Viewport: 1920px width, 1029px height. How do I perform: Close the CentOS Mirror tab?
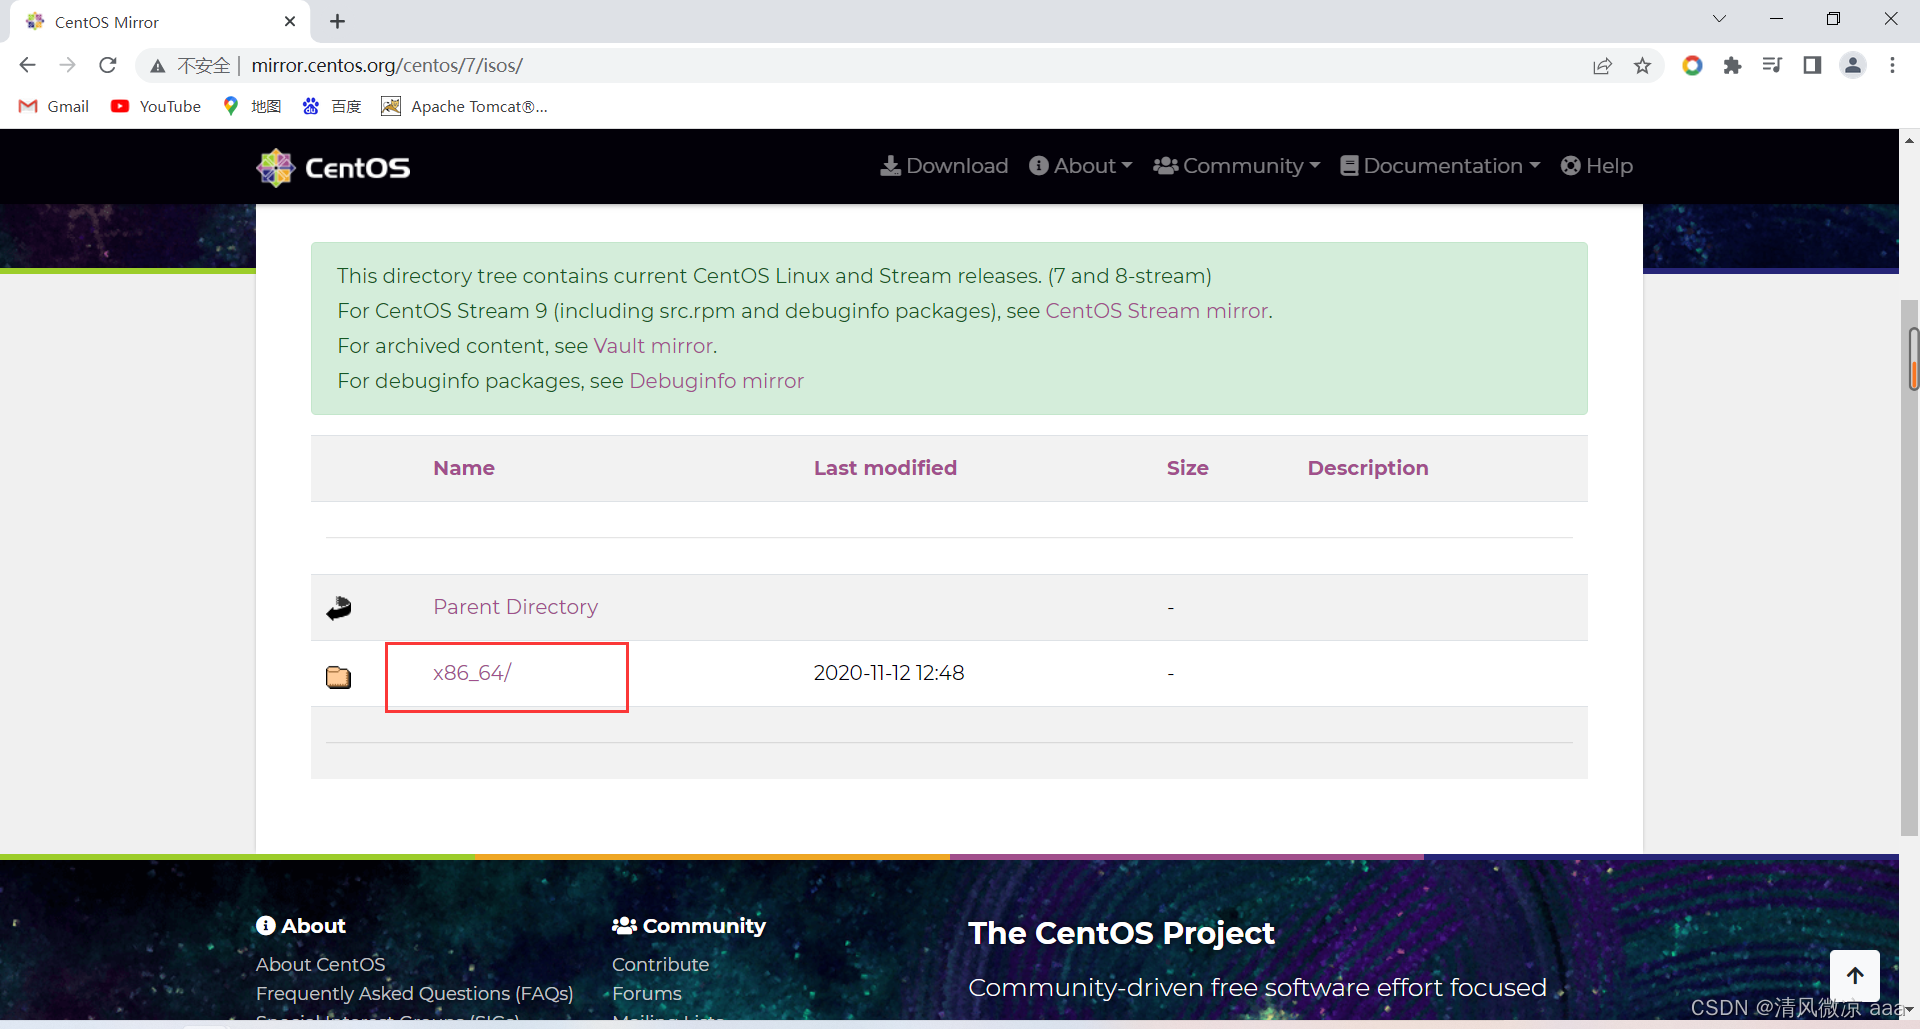pyautogui.click(x=290, y=21)
